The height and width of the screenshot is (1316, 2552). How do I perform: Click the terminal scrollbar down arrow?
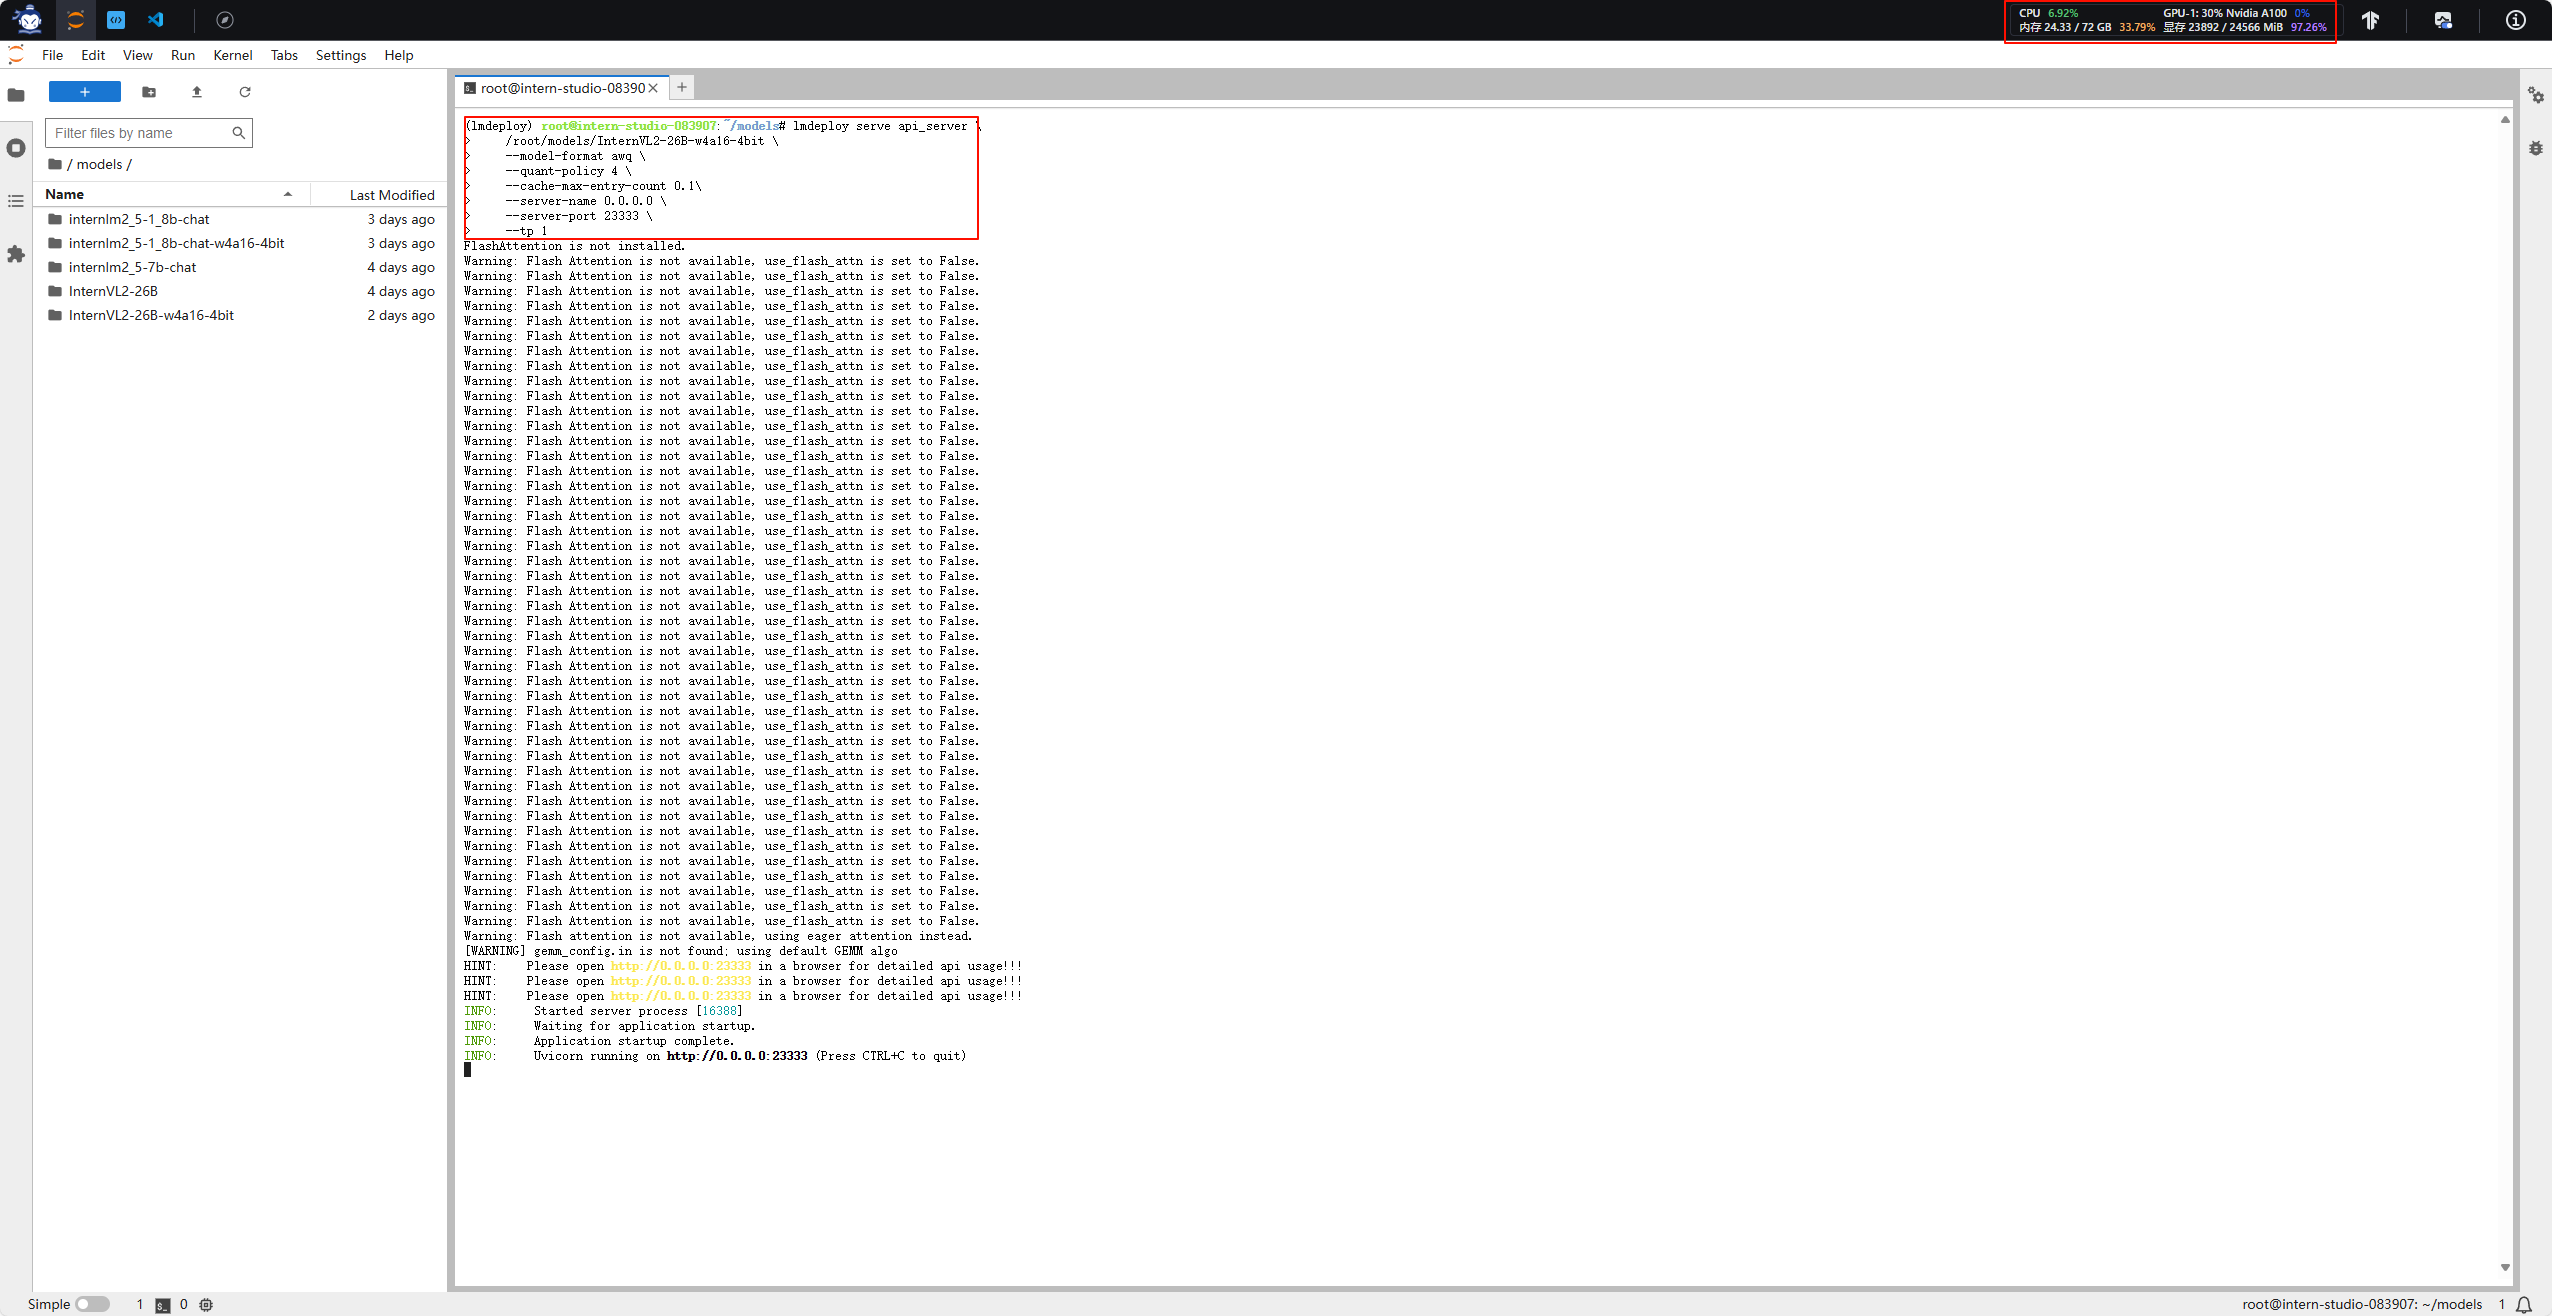pos(2505,1267)
